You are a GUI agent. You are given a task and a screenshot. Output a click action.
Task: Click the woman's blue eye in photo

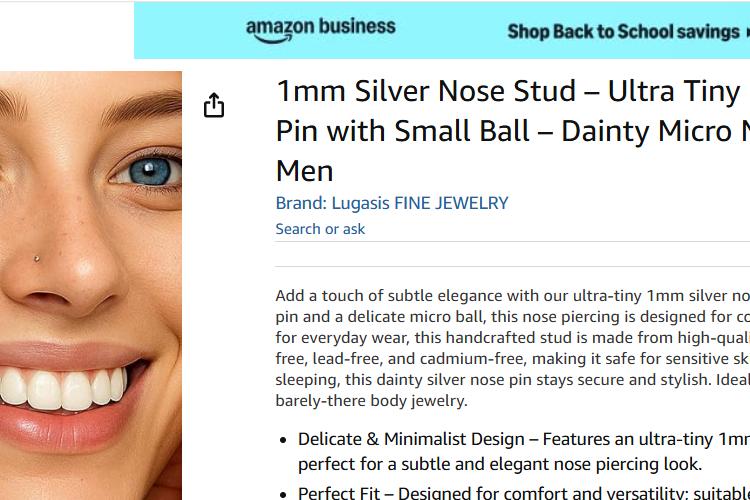[150, 171]
